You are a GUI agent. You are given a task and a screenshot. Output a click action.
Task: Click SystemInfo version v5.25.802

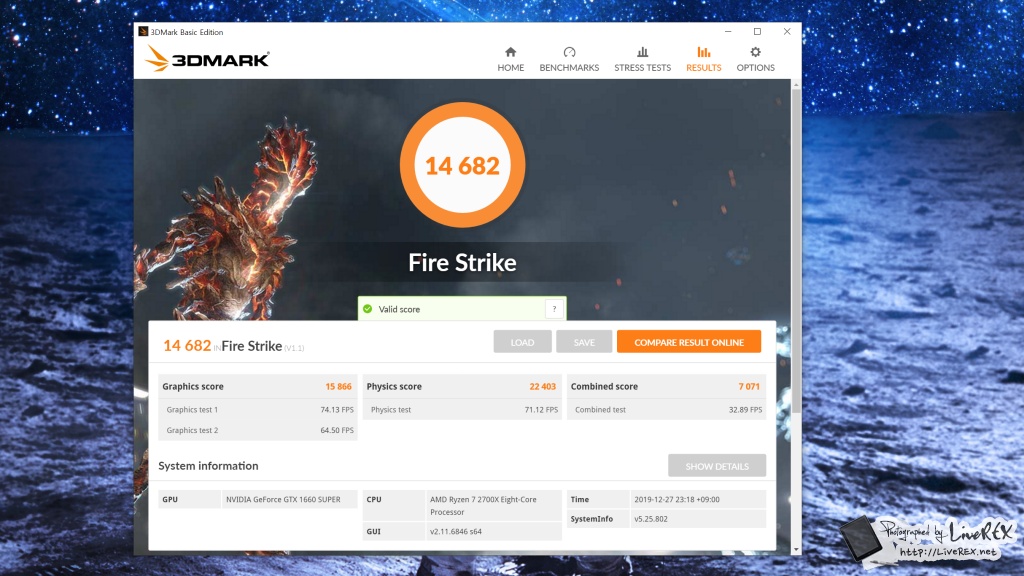click(650, 519)
